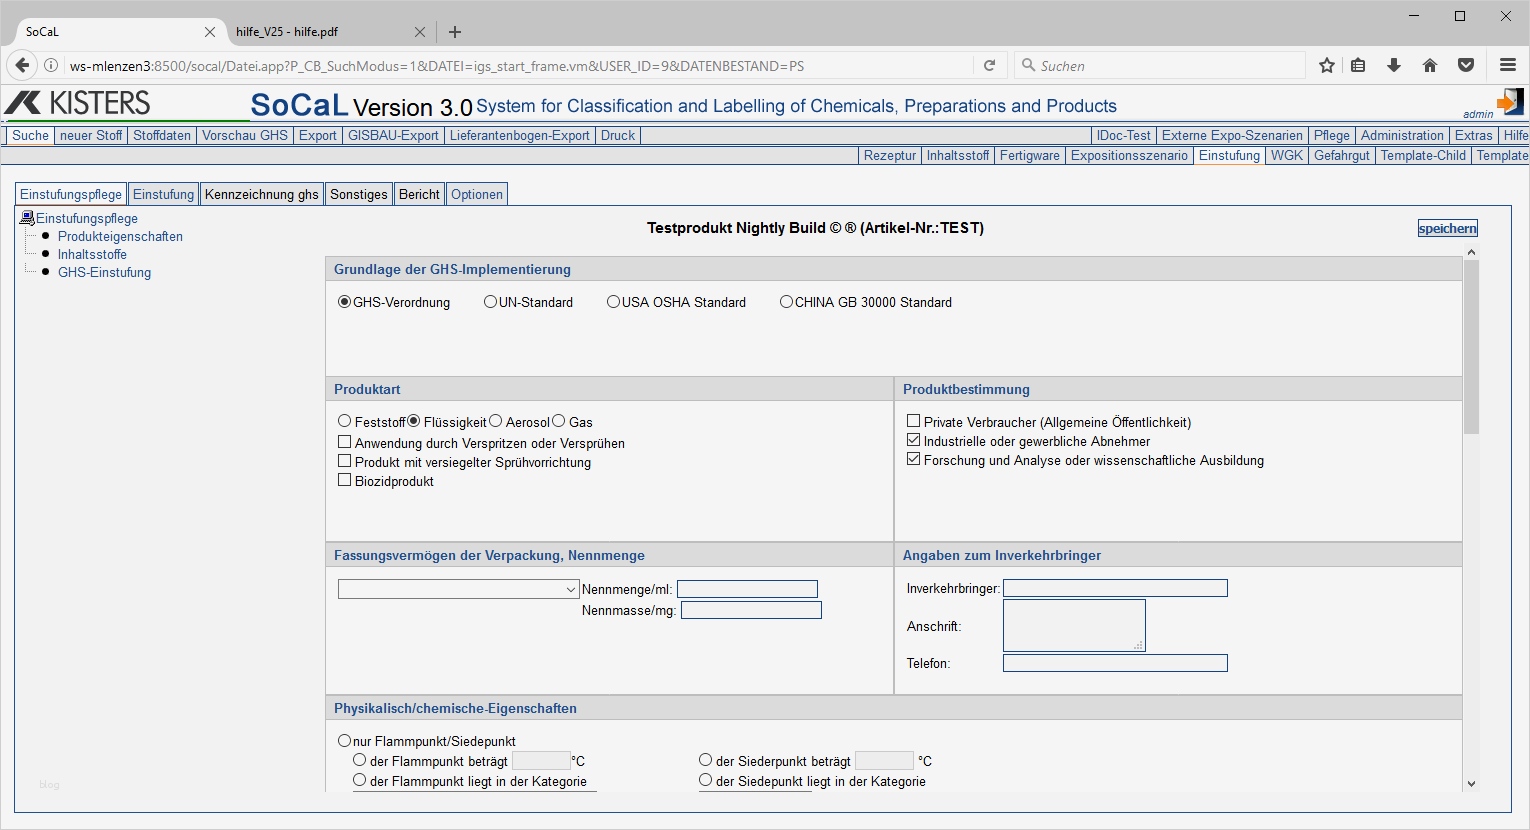Close the SoCaL browser tab

point(210,32)
